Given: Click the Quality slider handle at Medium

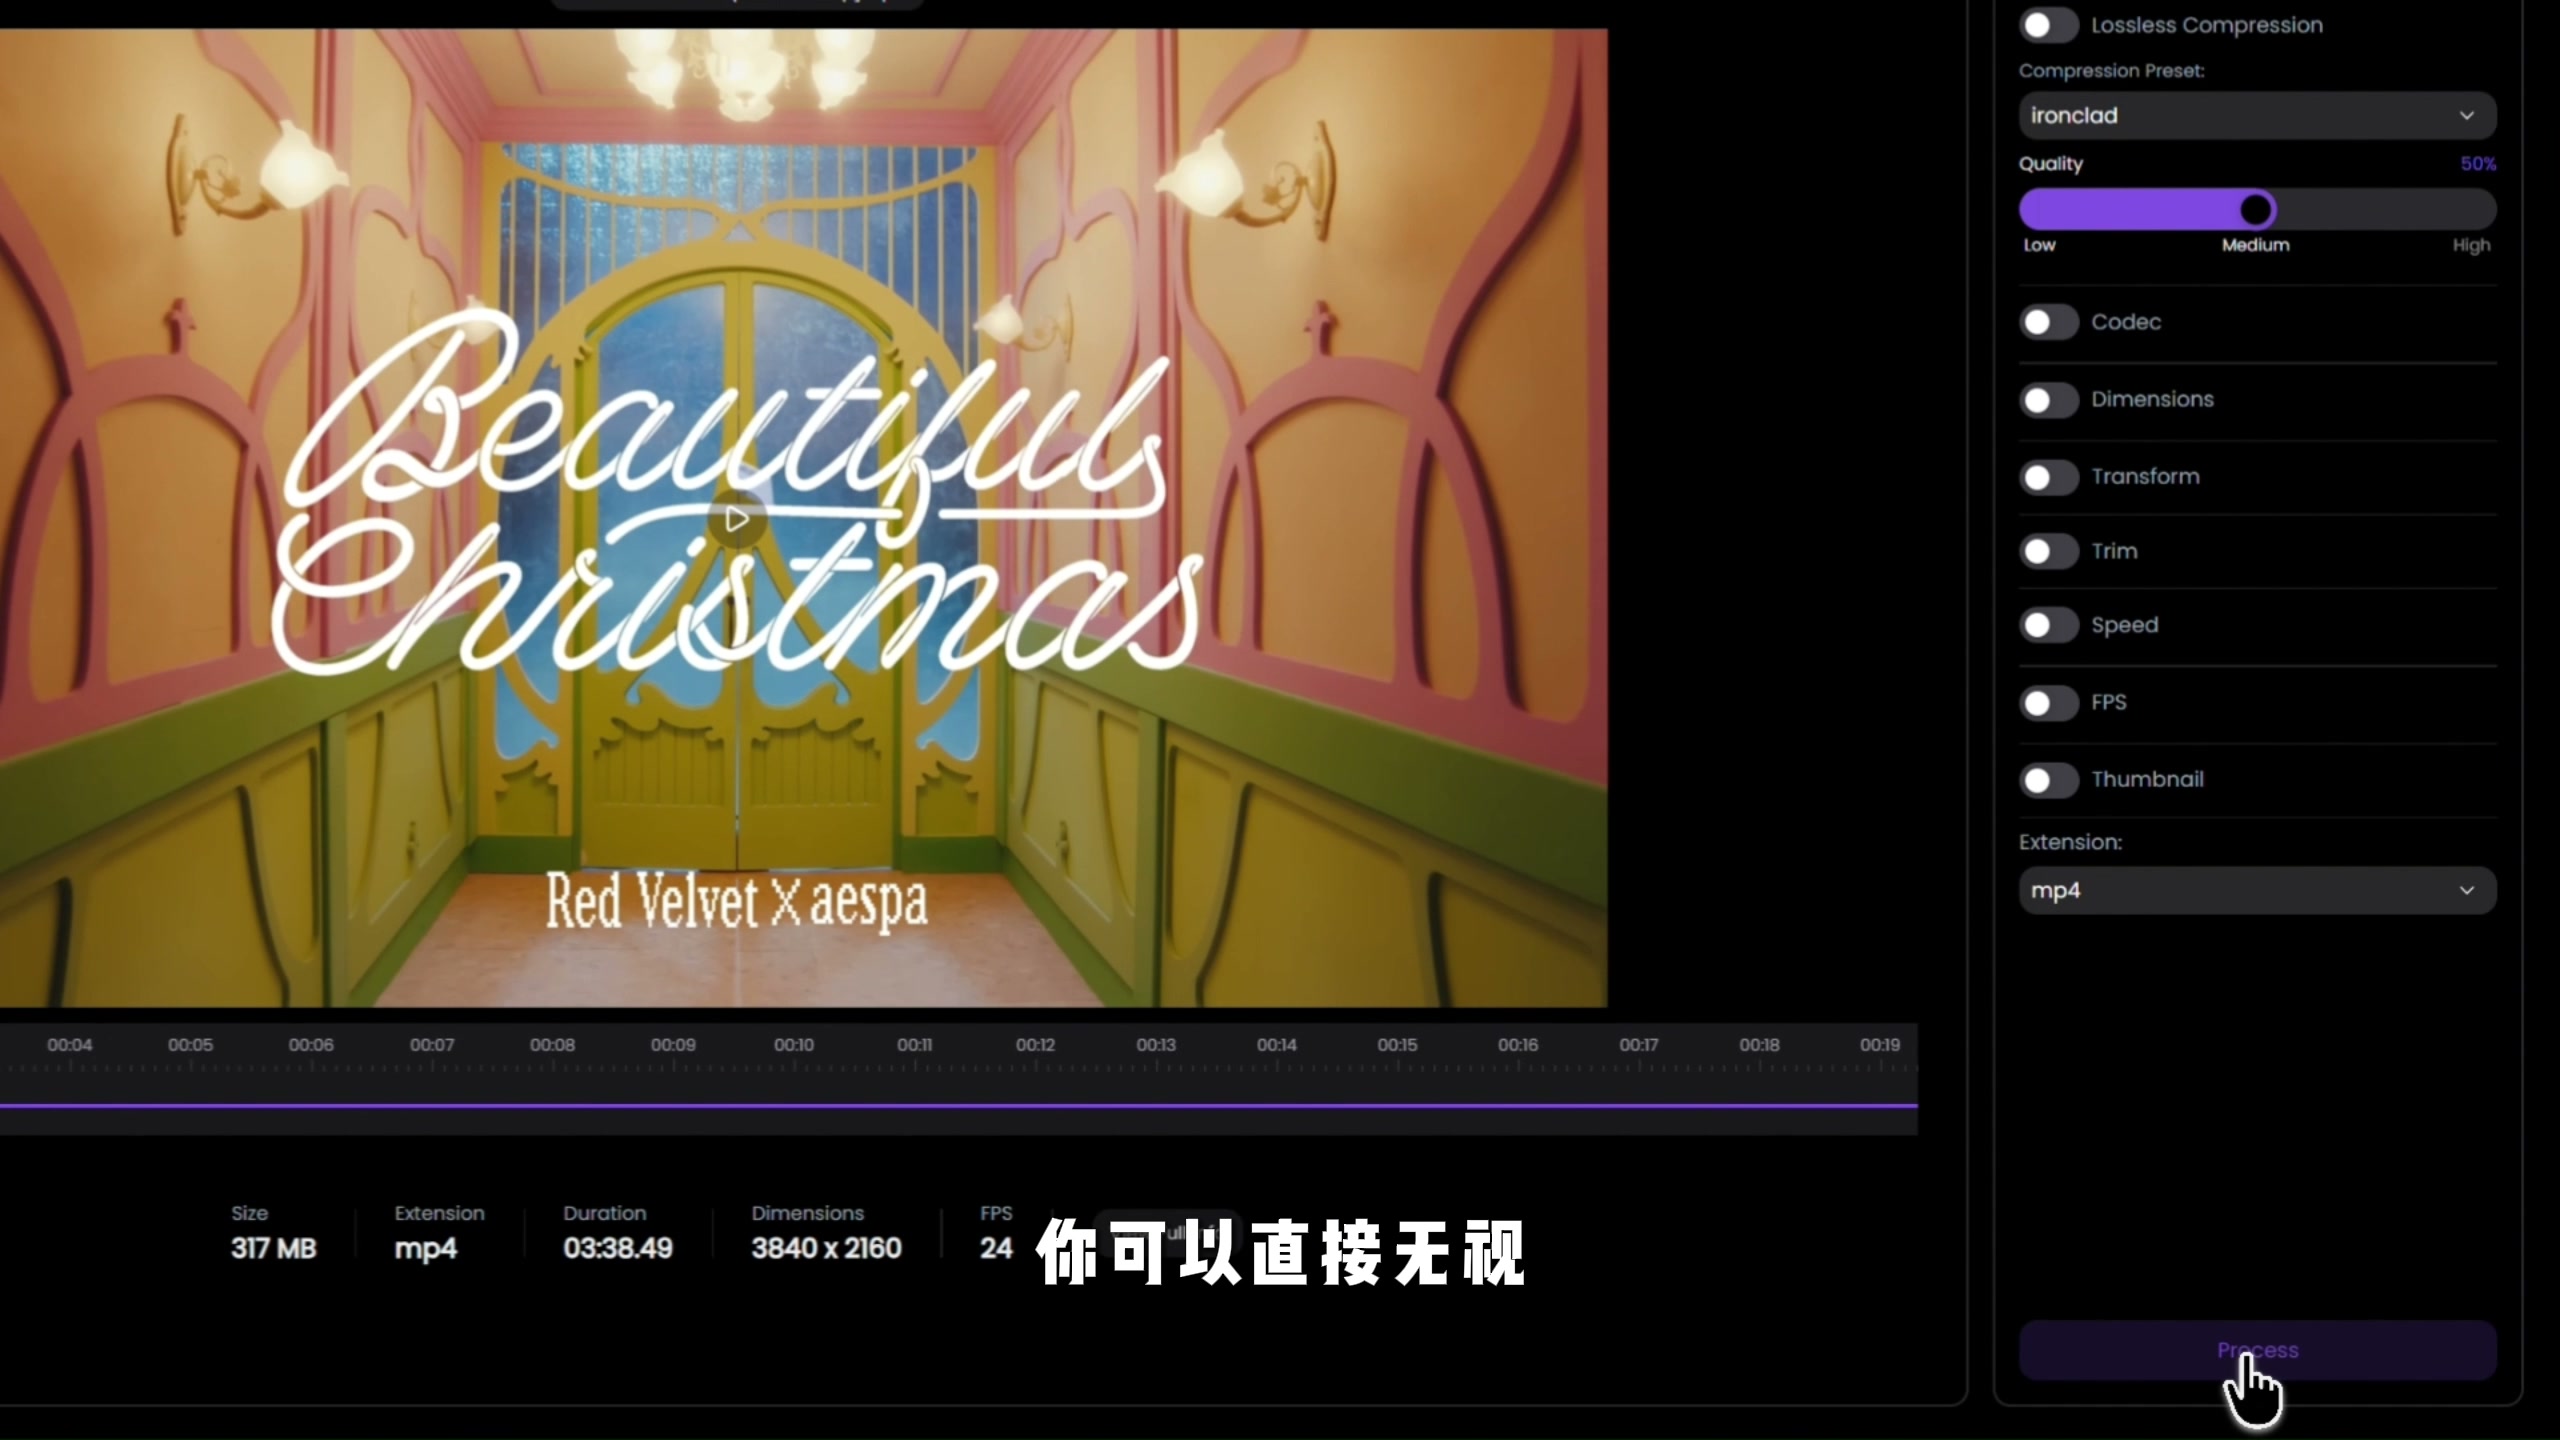Looking at the screenshot, I should pos(2256,210).
